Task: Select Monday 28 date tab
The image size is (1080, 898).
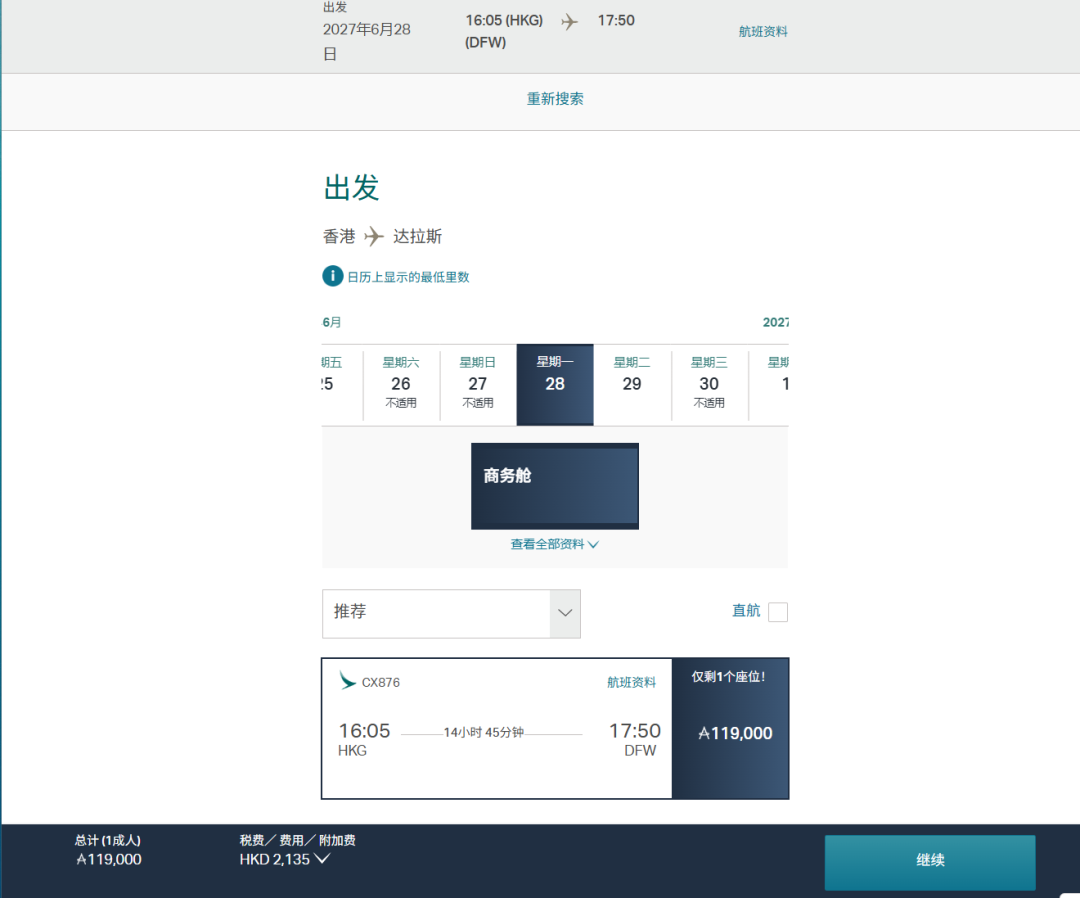Action: coord(555,384)
